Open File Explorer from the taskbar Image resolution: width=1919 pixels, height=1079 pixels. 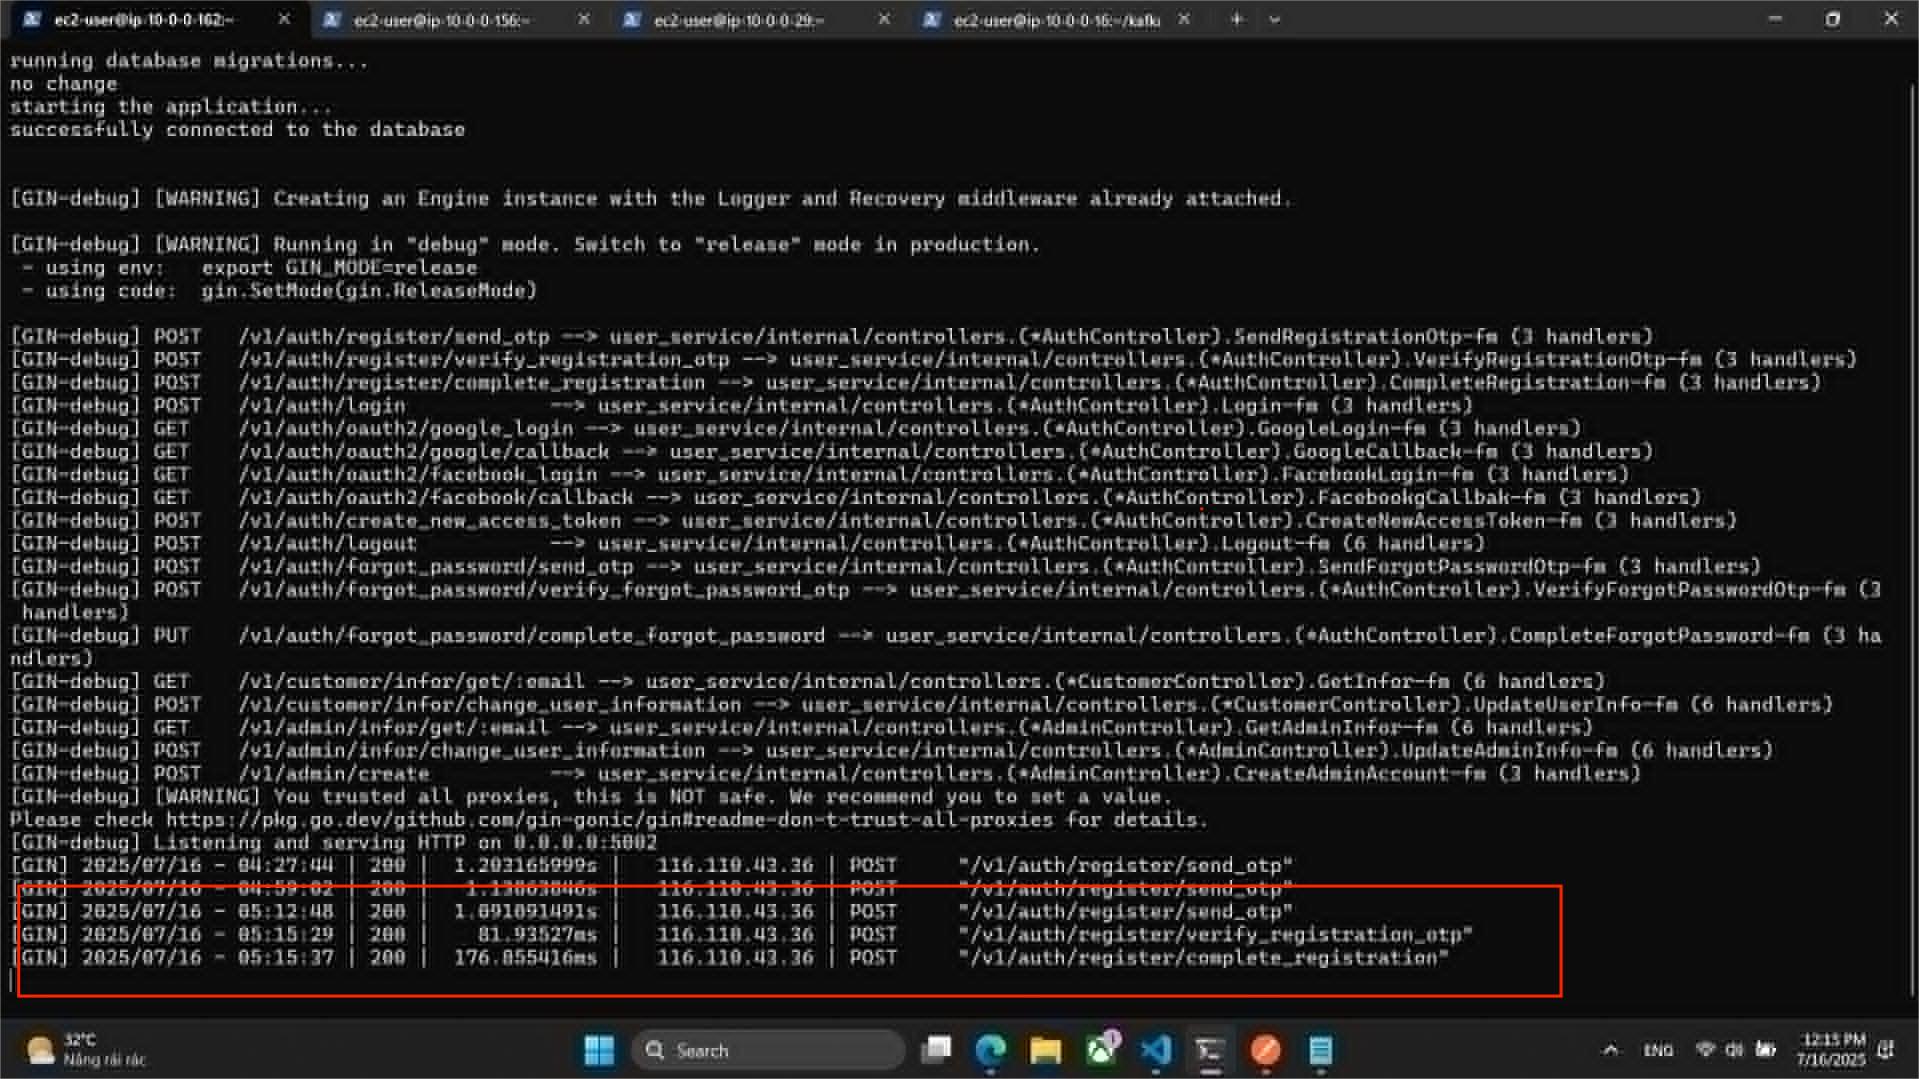coord(1046,1050)
